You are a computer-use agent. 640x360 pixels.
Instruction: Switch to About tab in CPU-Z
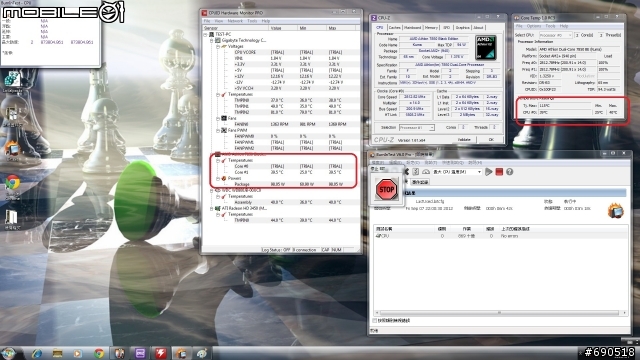point(478,27)
